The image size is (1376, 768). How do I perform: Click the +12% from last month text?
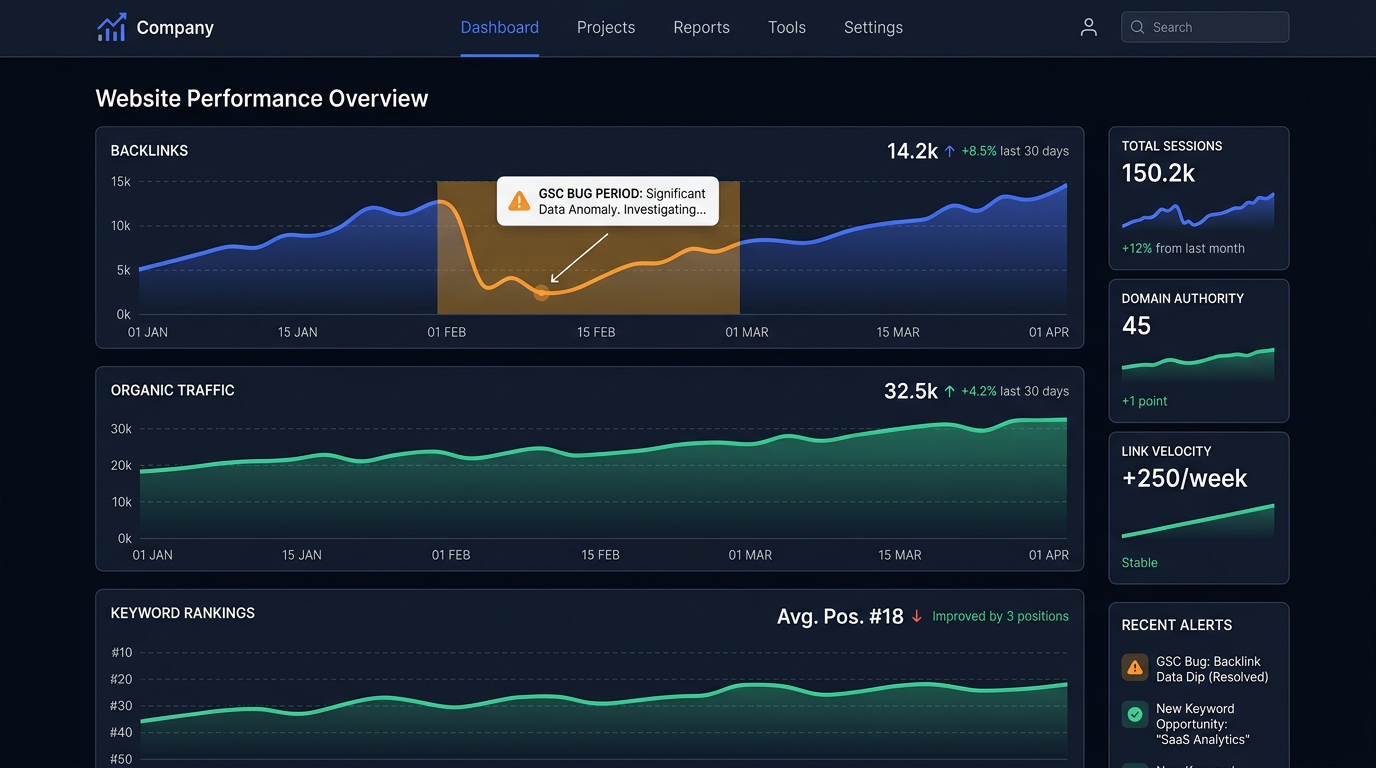point(1183,248)
